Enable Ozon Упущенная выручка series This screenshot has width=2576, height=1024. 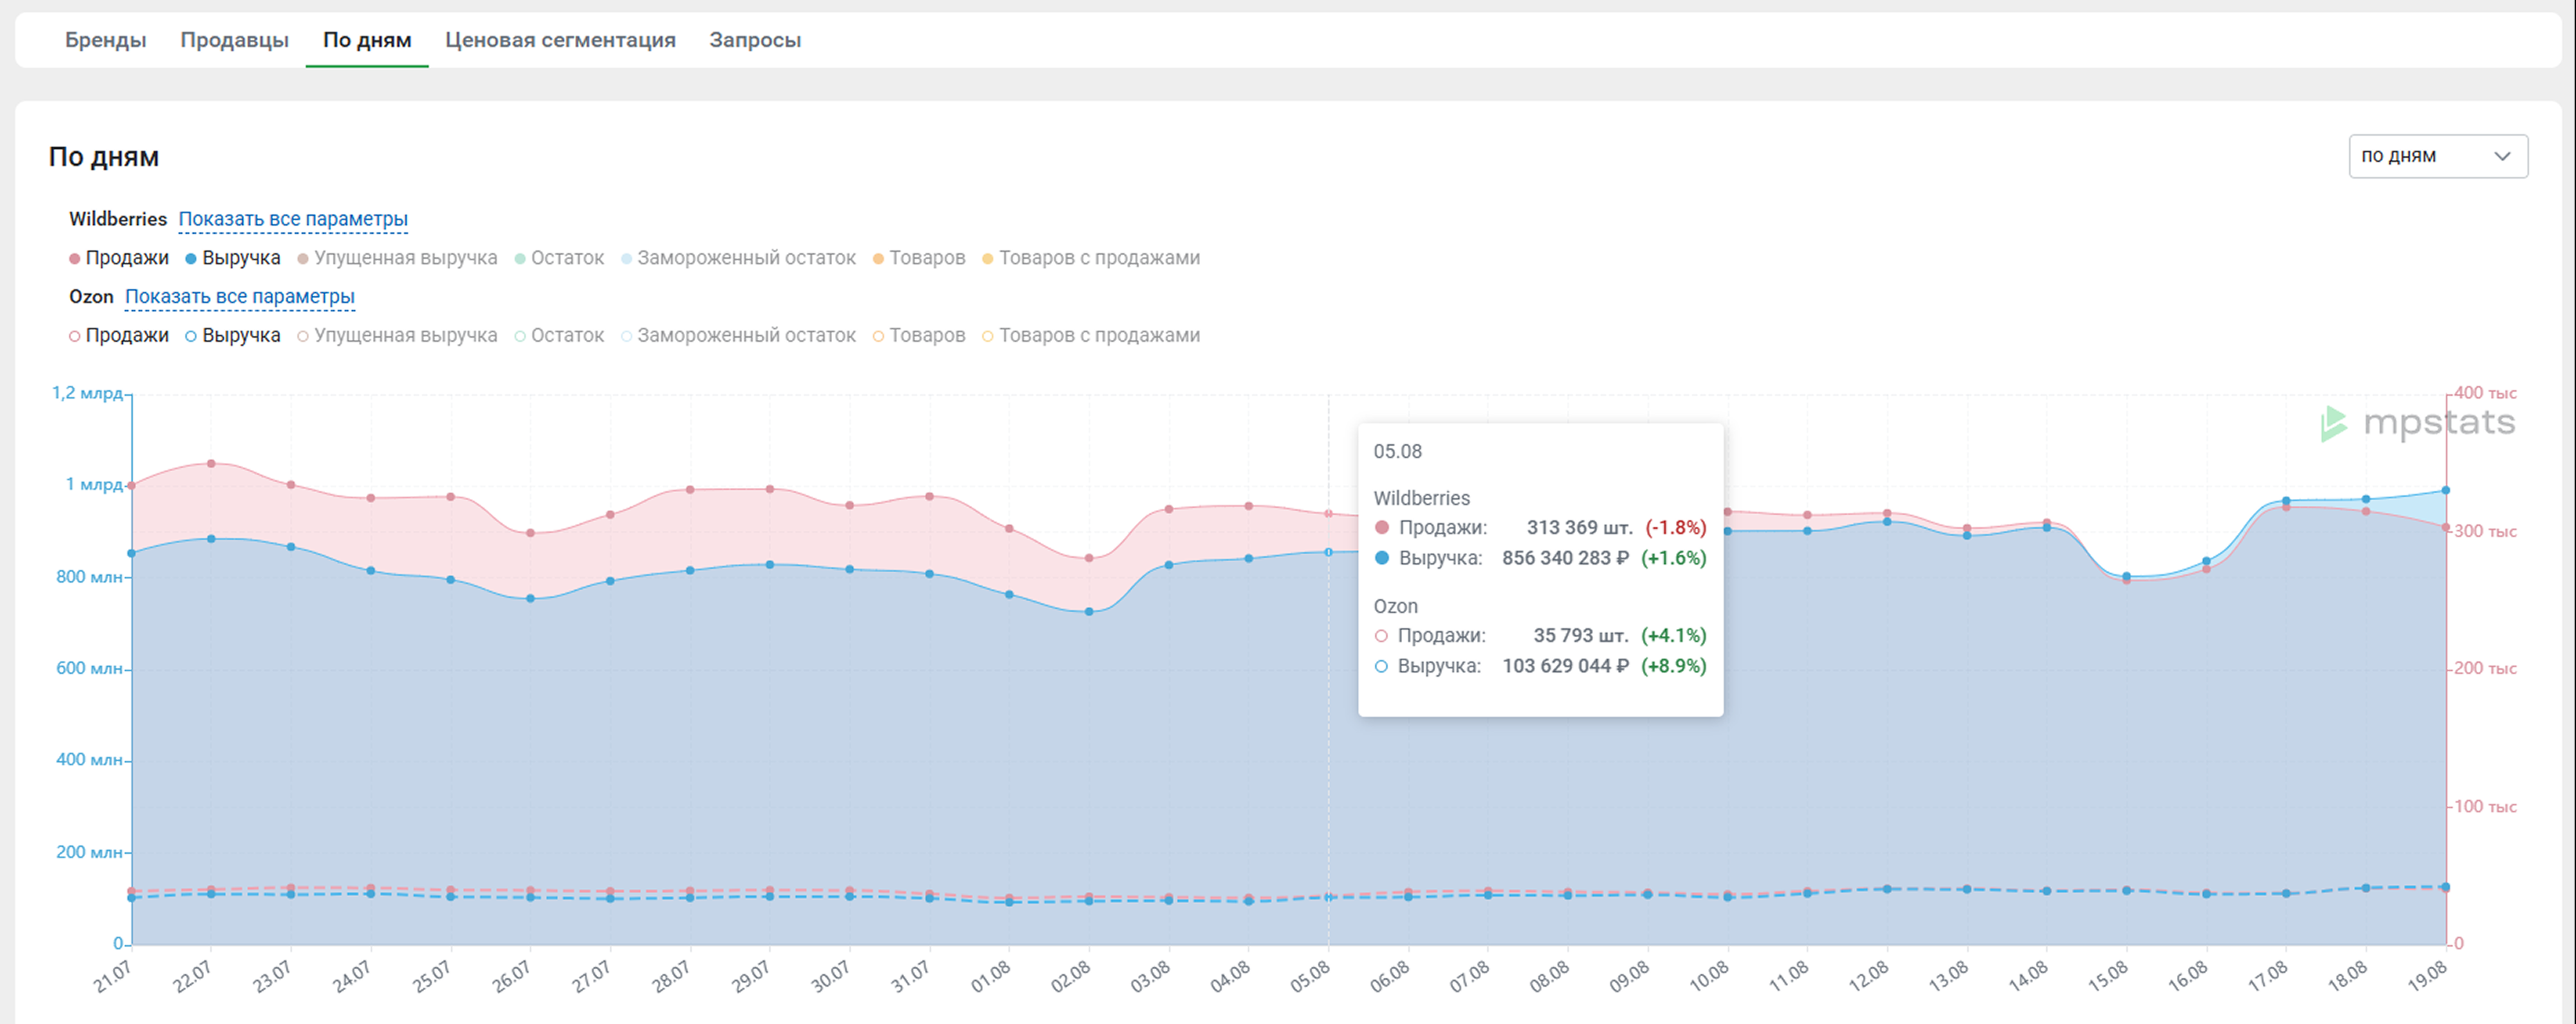tap(397, 336)
